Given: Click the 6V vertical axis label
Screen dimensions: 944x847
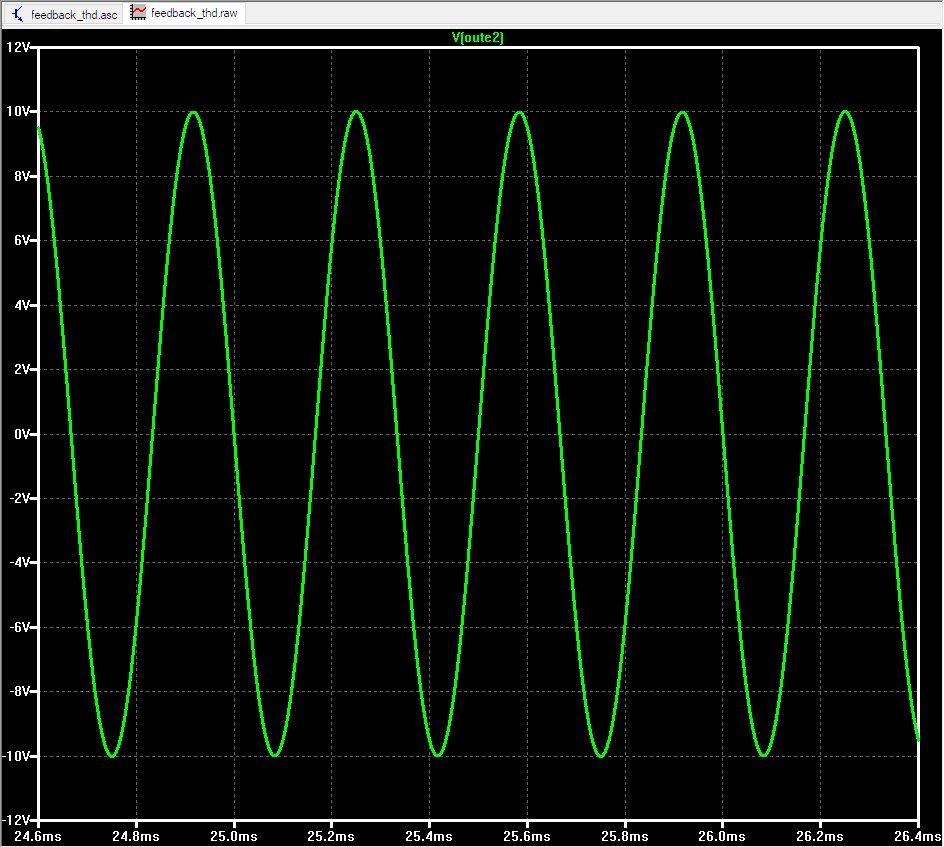Looking at the screenshot, I should [x=22, y=240].
